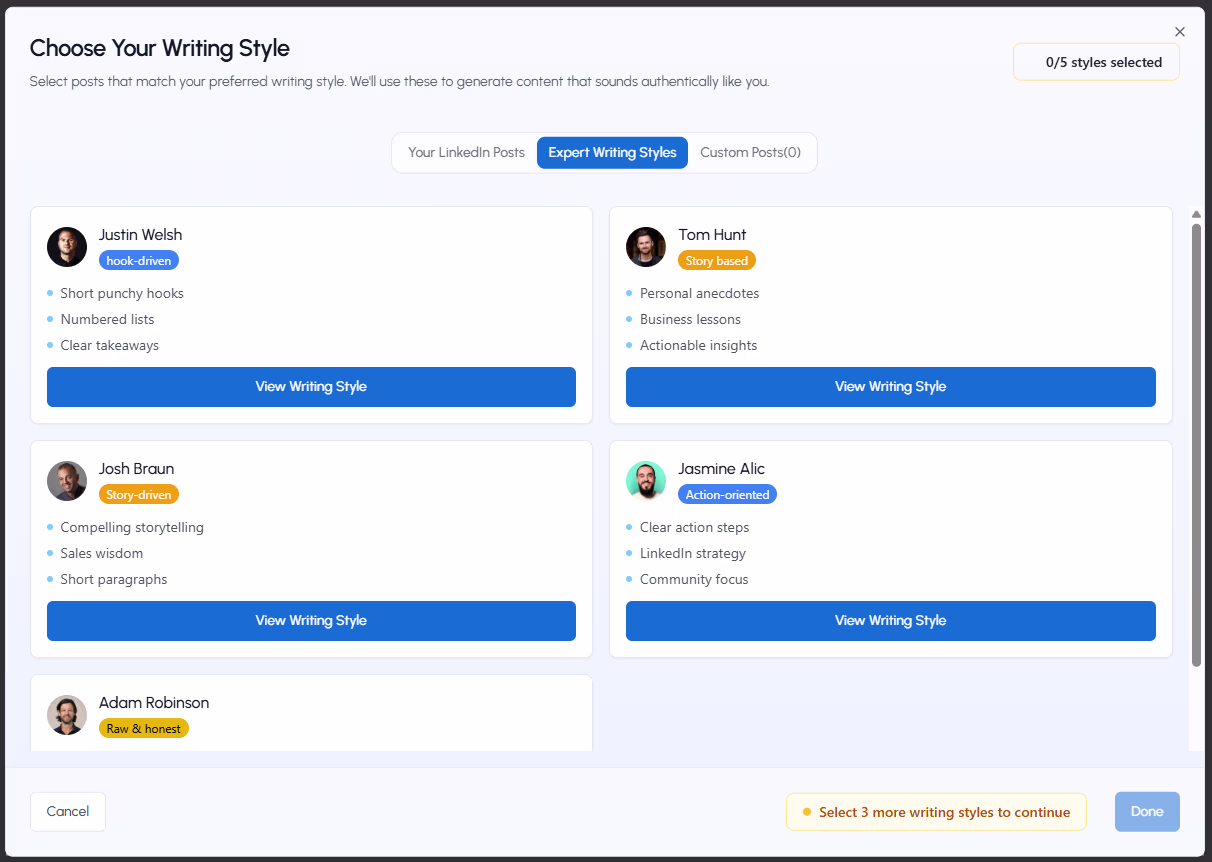View Justin Welsh's writing style
The width and height of the screenshot is (1212, 862).
click(311, 387)
